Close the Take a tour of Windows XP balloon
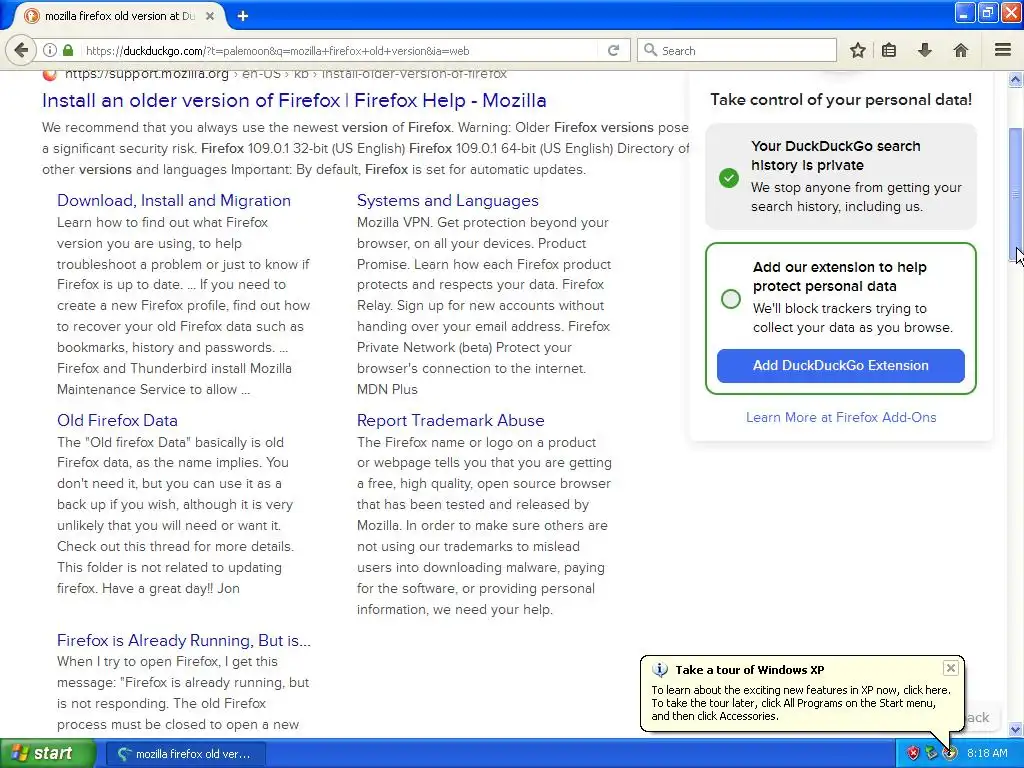This screenshot has height=768, width=1024. 951,667
